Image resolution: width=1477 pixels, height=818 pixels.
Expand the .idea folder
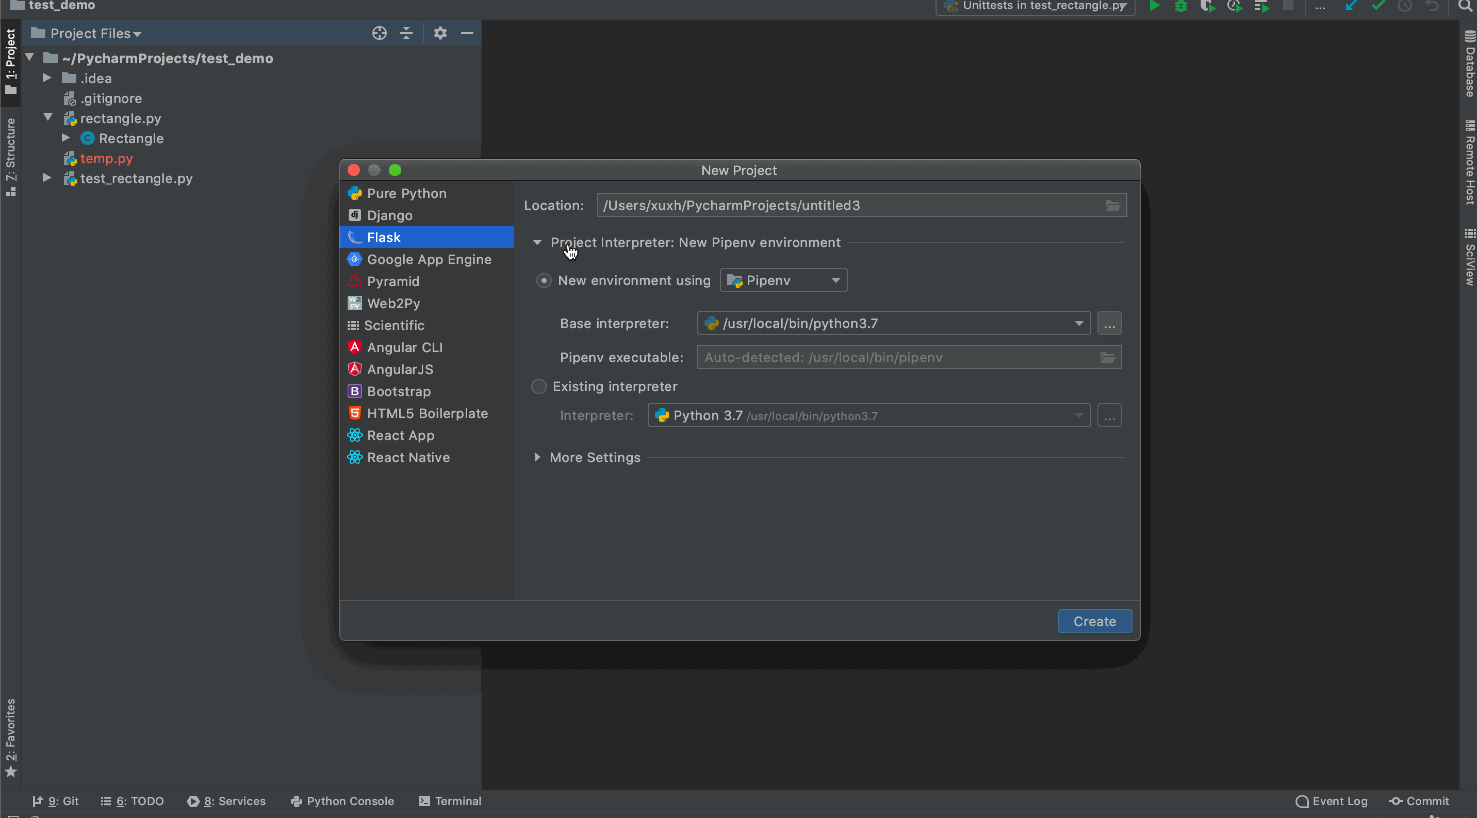(47, 78)
